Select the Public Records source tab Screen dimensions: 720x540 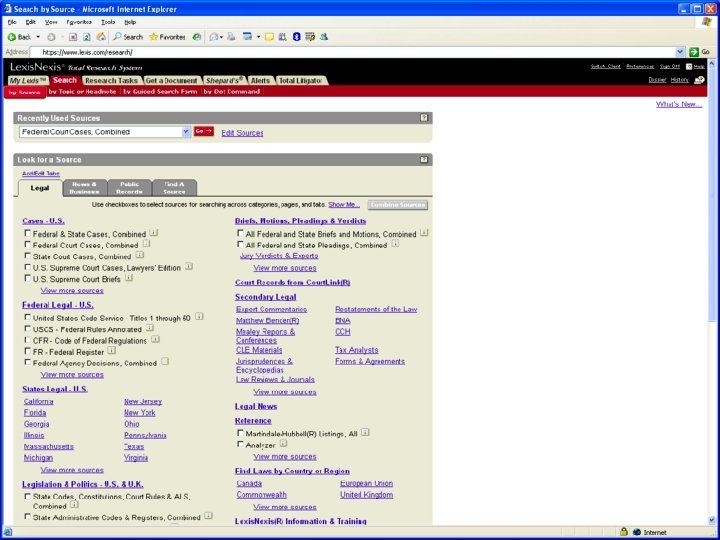pos(129,188)
